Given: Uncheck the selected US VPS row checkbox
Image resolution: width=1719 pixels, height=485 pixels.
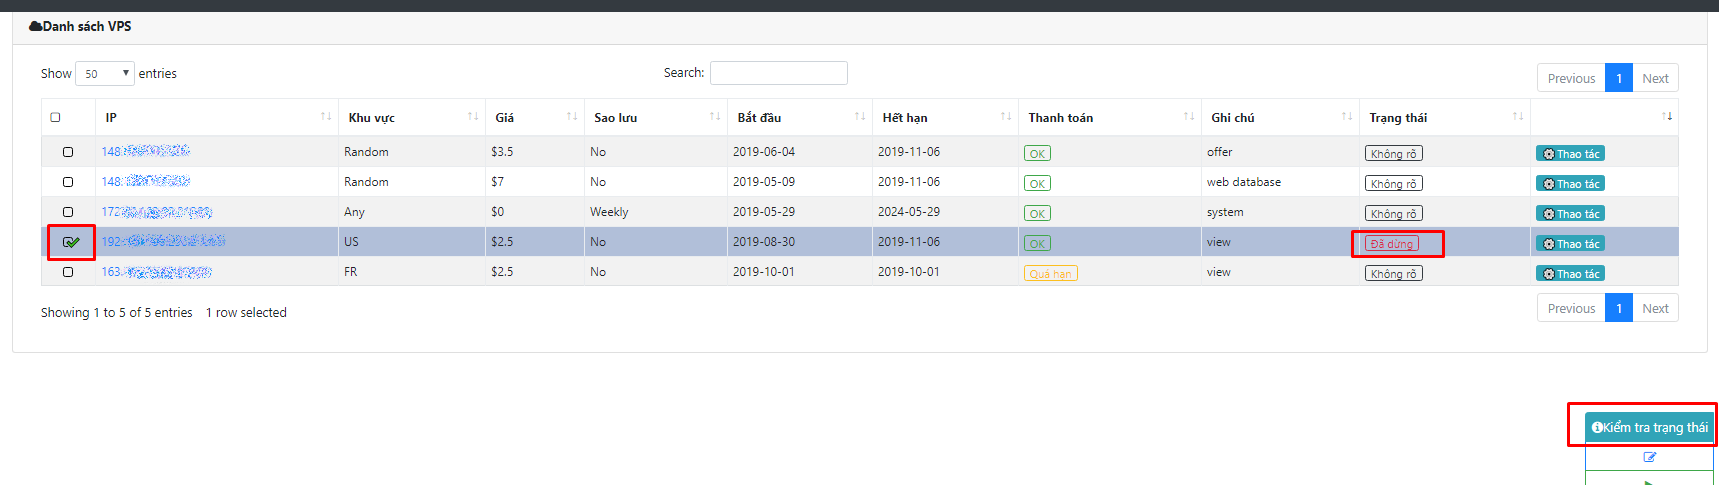Looking at the screenshot, I should point(69,242).
